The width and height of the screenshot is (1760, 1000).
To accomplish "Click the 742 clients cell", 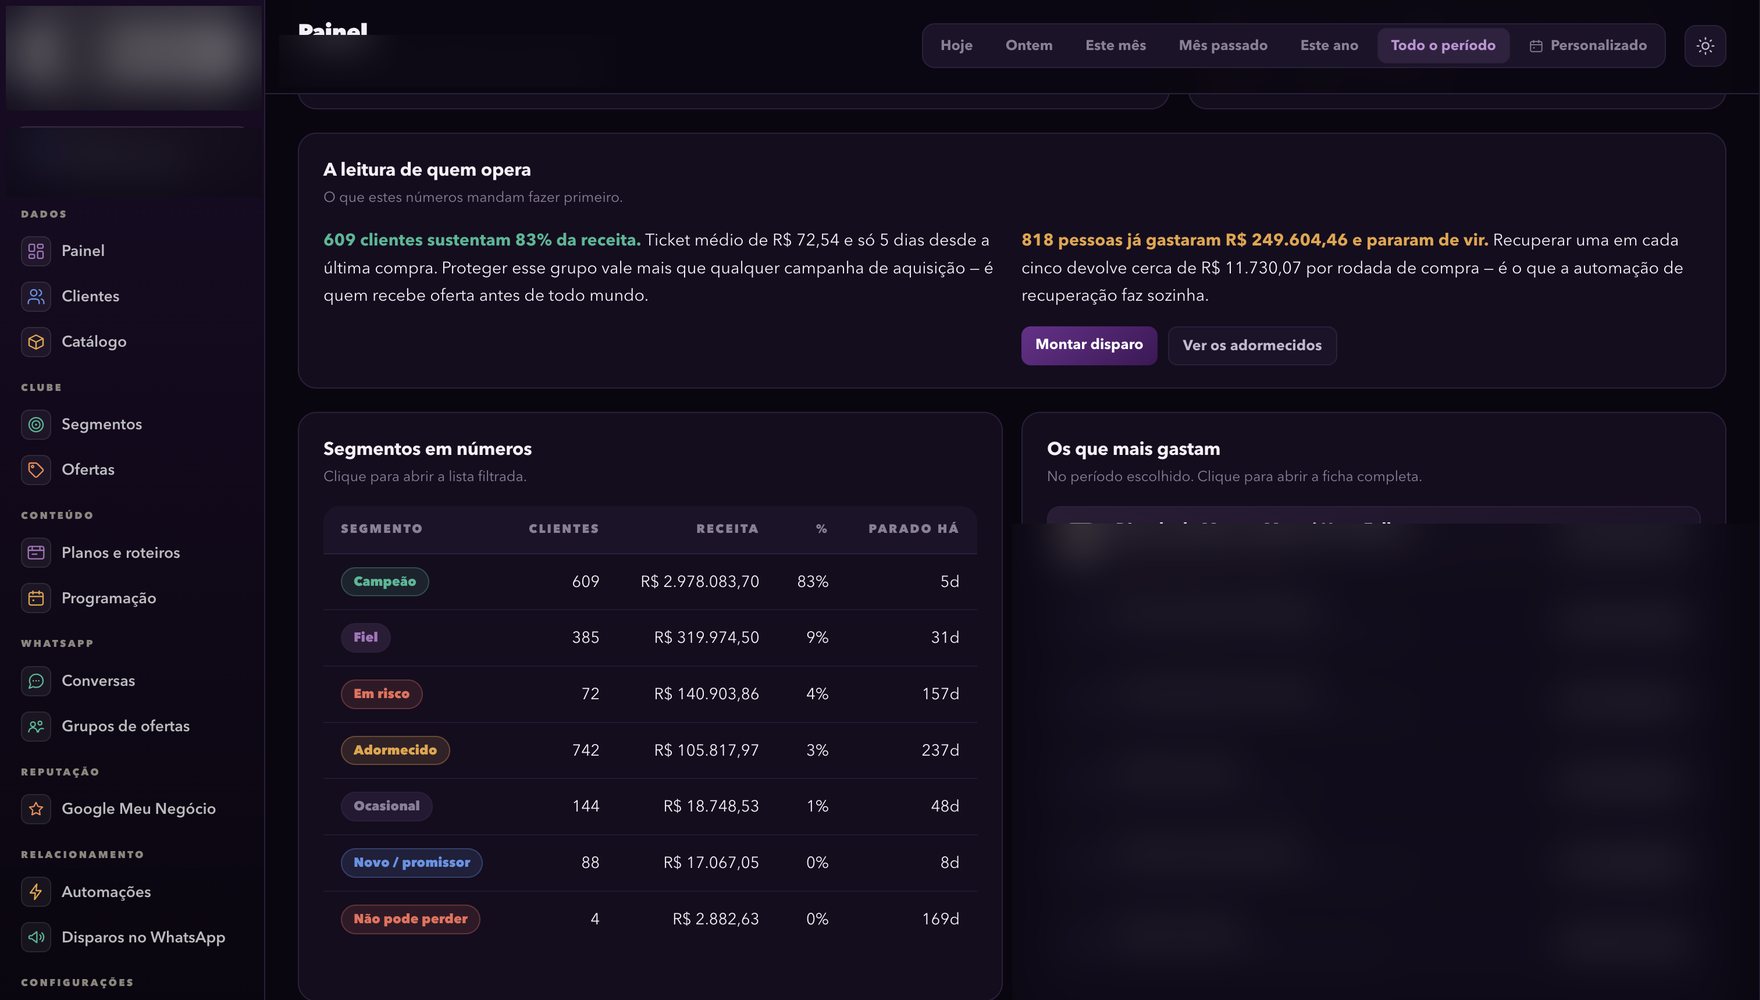I will (586, 750).
